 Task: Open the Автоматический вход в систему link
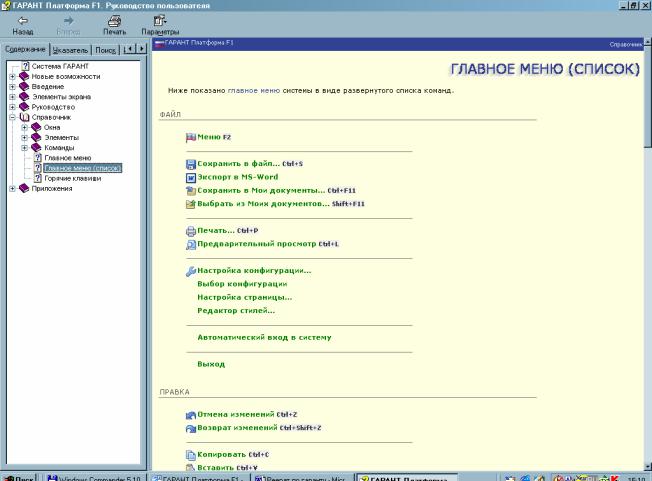[264, 338]
